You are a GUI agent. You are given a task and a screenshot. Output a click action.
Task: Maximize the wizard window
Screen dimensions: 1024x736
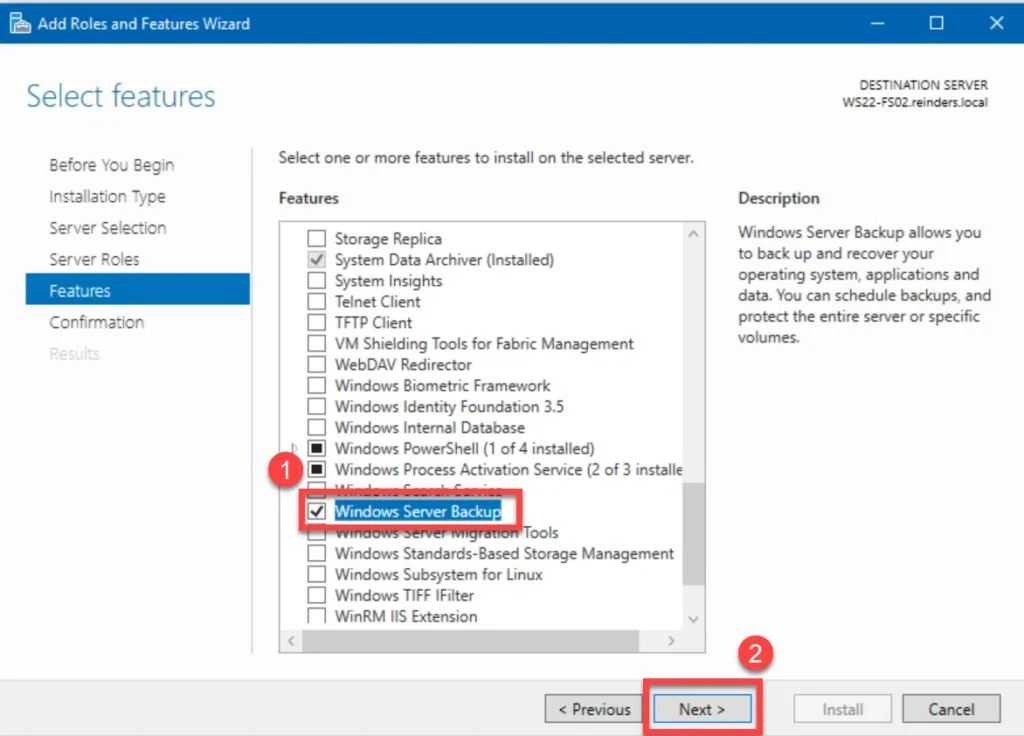pos(936,24)
